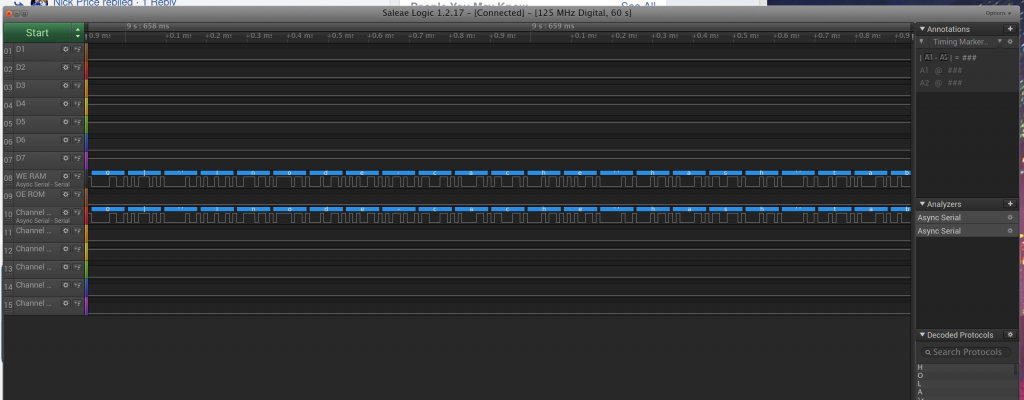Set trigger icon on channel D7

click(x=77, y=159)
